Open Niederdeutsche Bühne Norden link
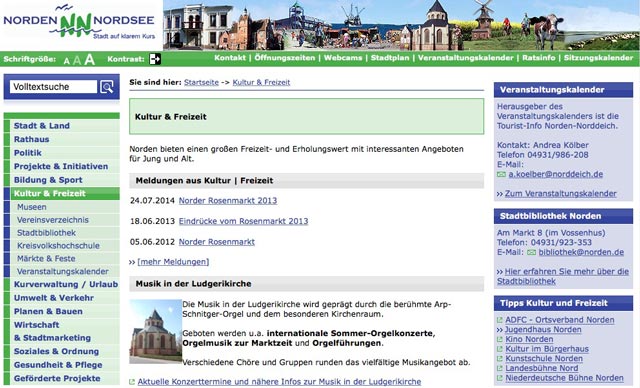This screenshot has height=388, width=640. (564, 378)
